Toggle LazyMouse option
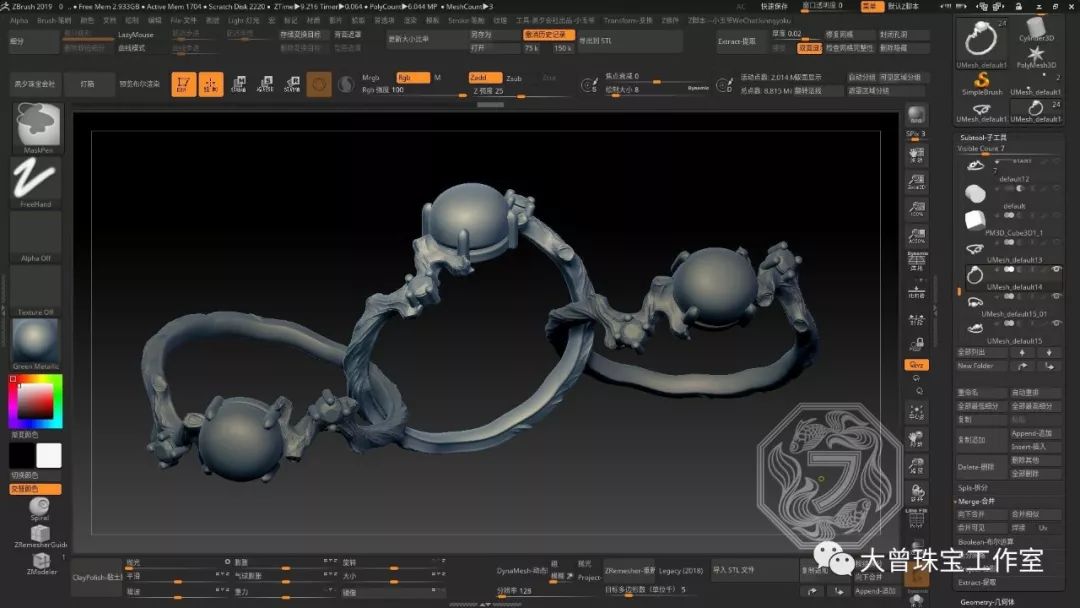The width and height of the screenshot is (1080, 608). tap(136, 34)
